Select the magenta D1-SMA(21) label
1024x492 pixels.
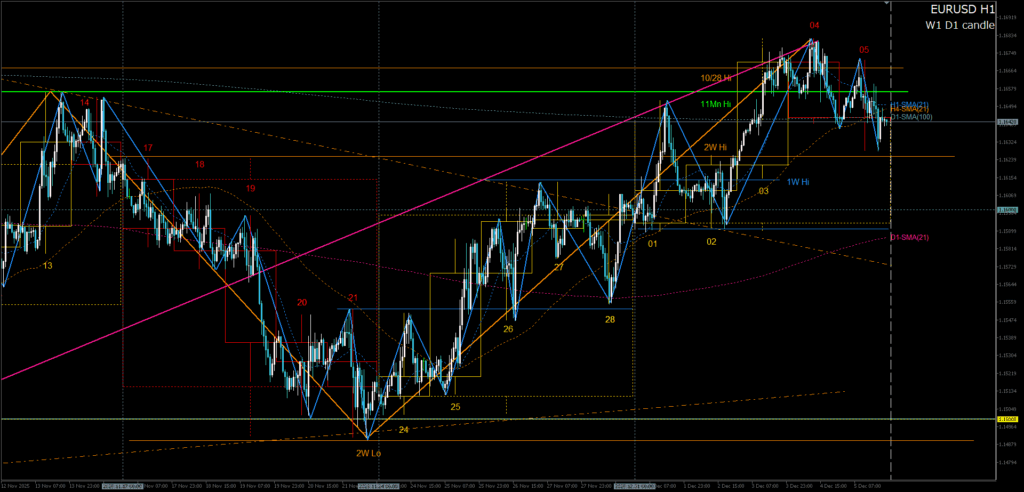(x=909, y=237)
